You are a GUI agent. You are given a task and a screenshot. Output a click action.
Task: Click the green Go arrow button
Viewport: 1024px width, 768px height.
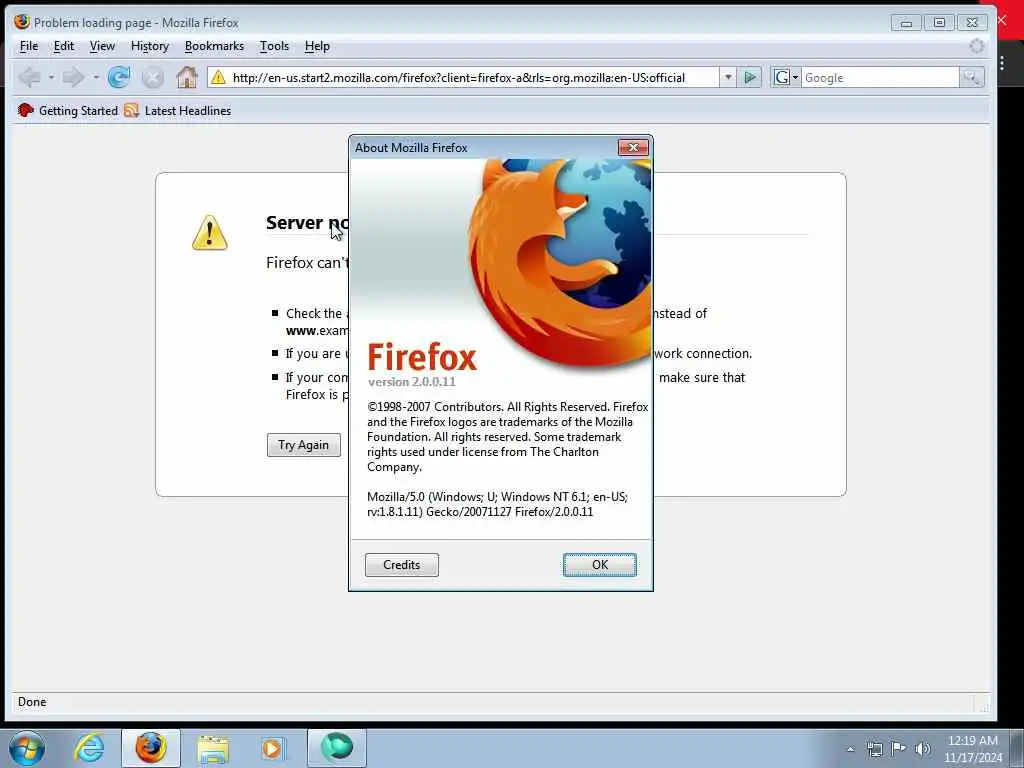click(x=750, y=77)
